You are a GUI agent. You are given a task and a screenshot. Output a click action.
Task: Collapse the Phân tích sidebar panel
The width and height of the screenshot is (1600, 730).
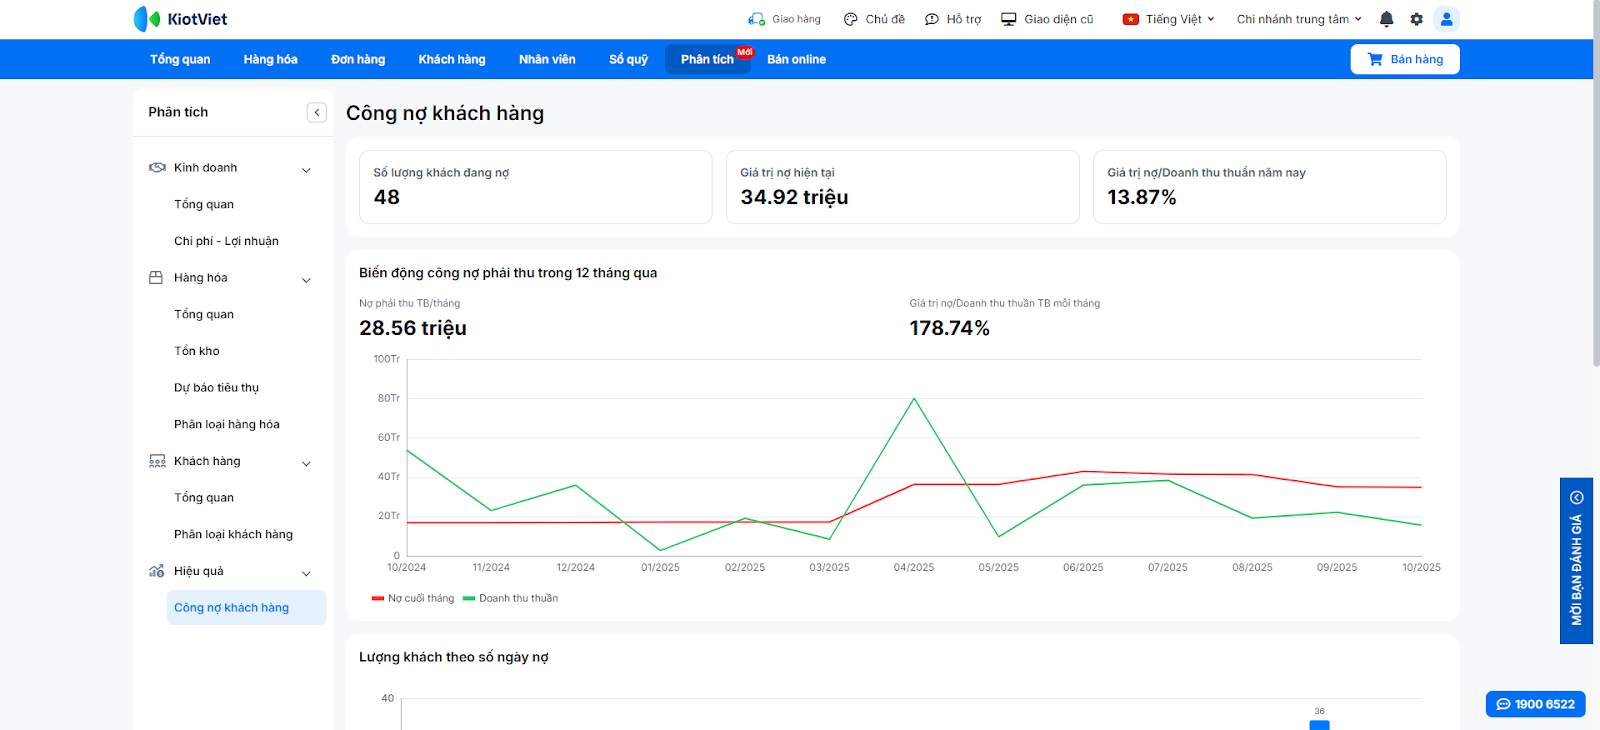[317, 112]
